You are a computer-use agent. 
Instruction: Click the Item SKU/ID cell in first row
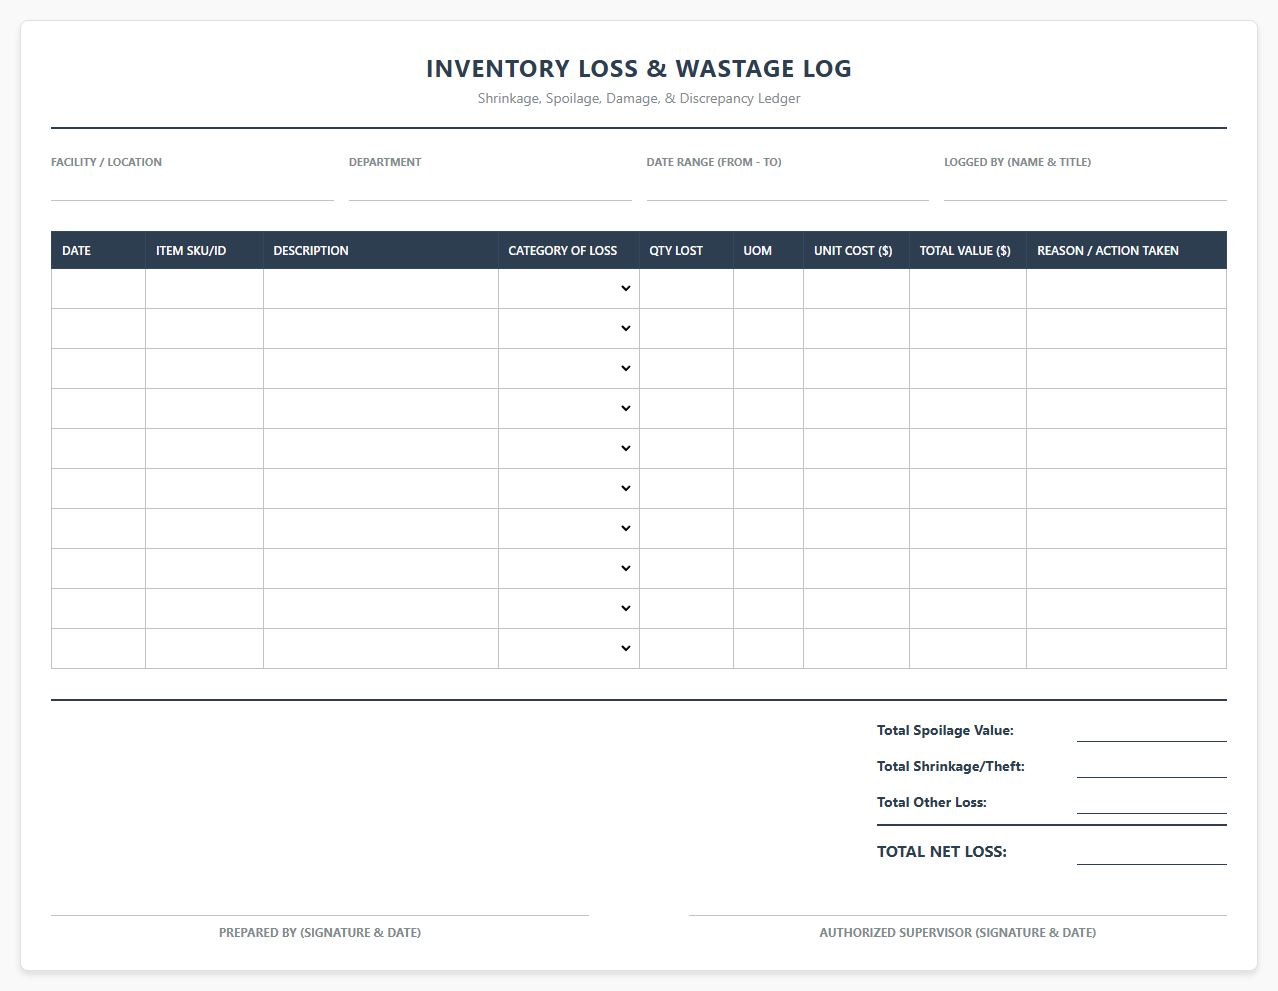205,289
